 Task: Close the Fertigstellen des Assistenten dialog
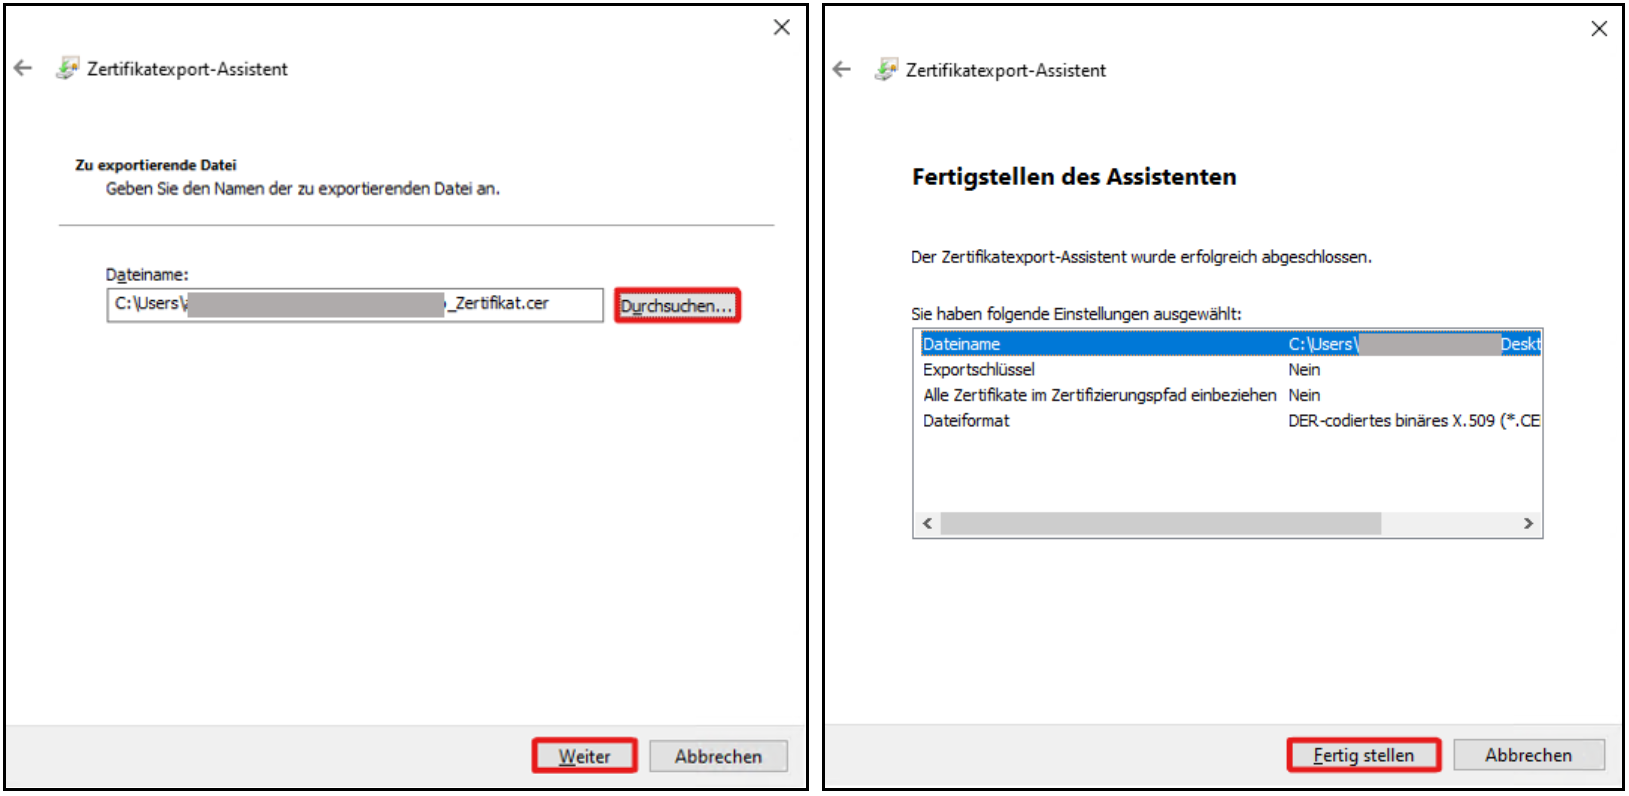click(1599, 29)
